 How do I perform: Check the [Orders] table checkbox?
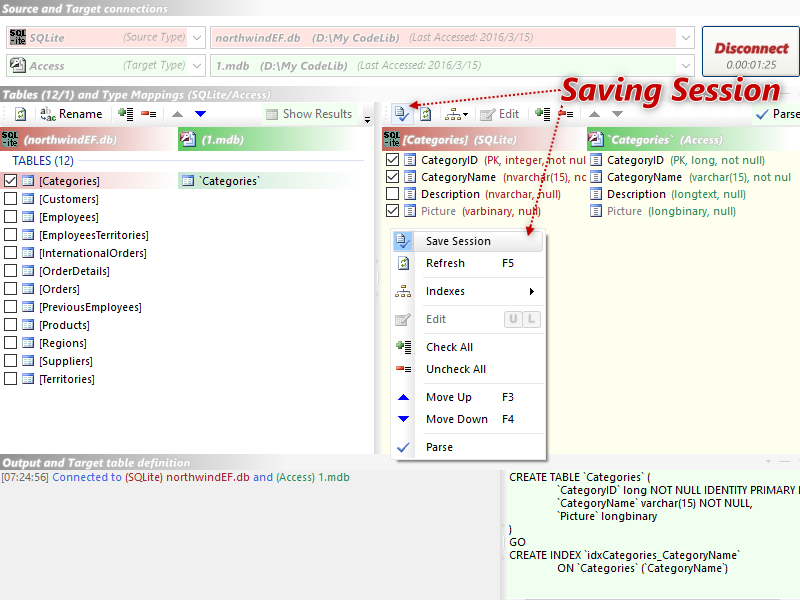pyautogui.click(x=10, y=288)
